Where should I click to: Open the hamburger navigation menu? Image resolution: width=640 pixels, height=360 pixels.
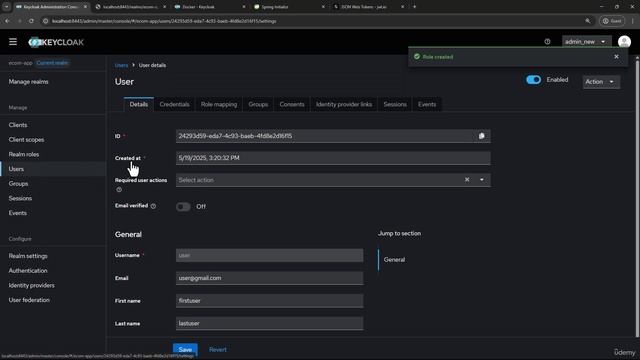click(13, 42)
